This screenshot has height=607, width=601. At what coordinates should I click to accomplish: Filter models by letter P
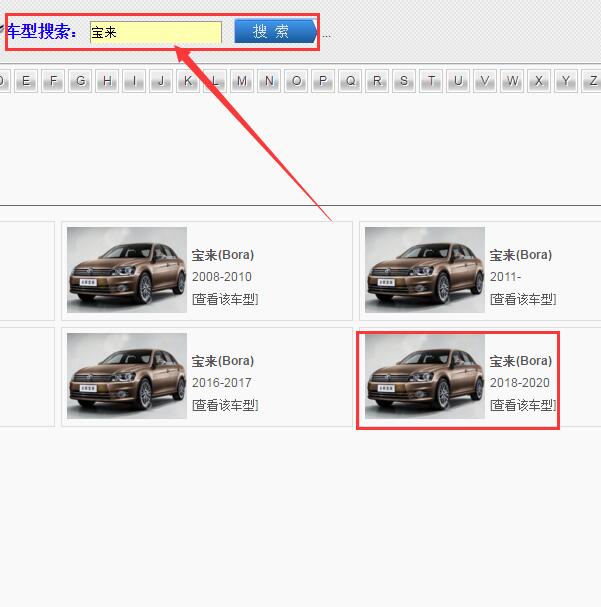pos(323,81)
